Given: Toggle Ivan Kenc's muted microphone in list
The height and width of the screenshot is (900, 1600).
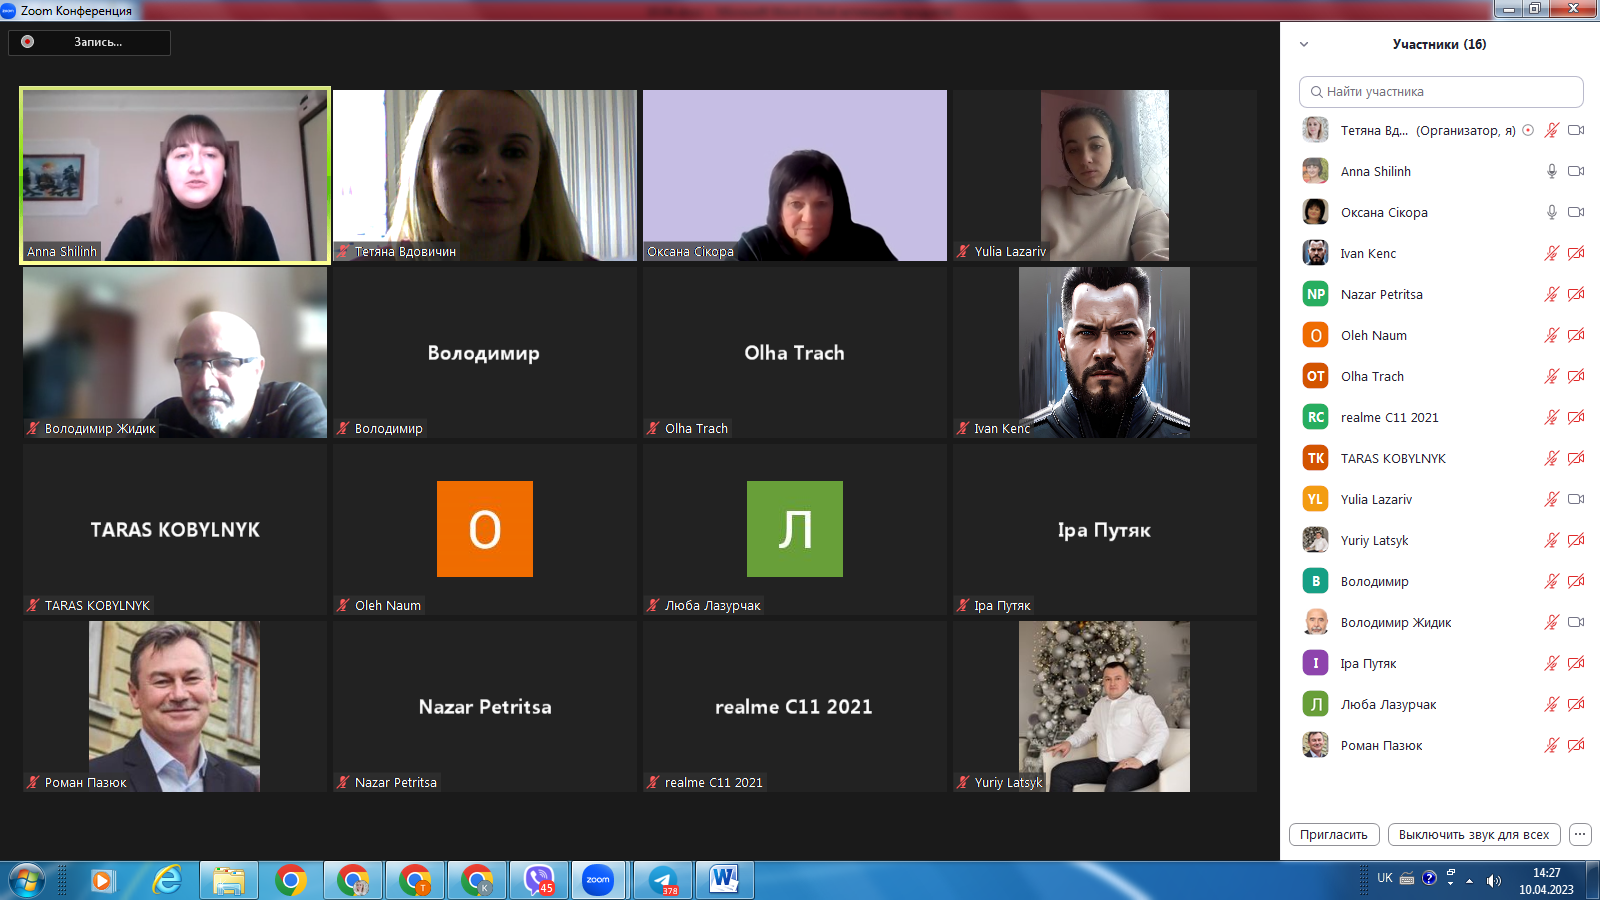Looking at the screenshot, I should click(x=1551, y=253).
